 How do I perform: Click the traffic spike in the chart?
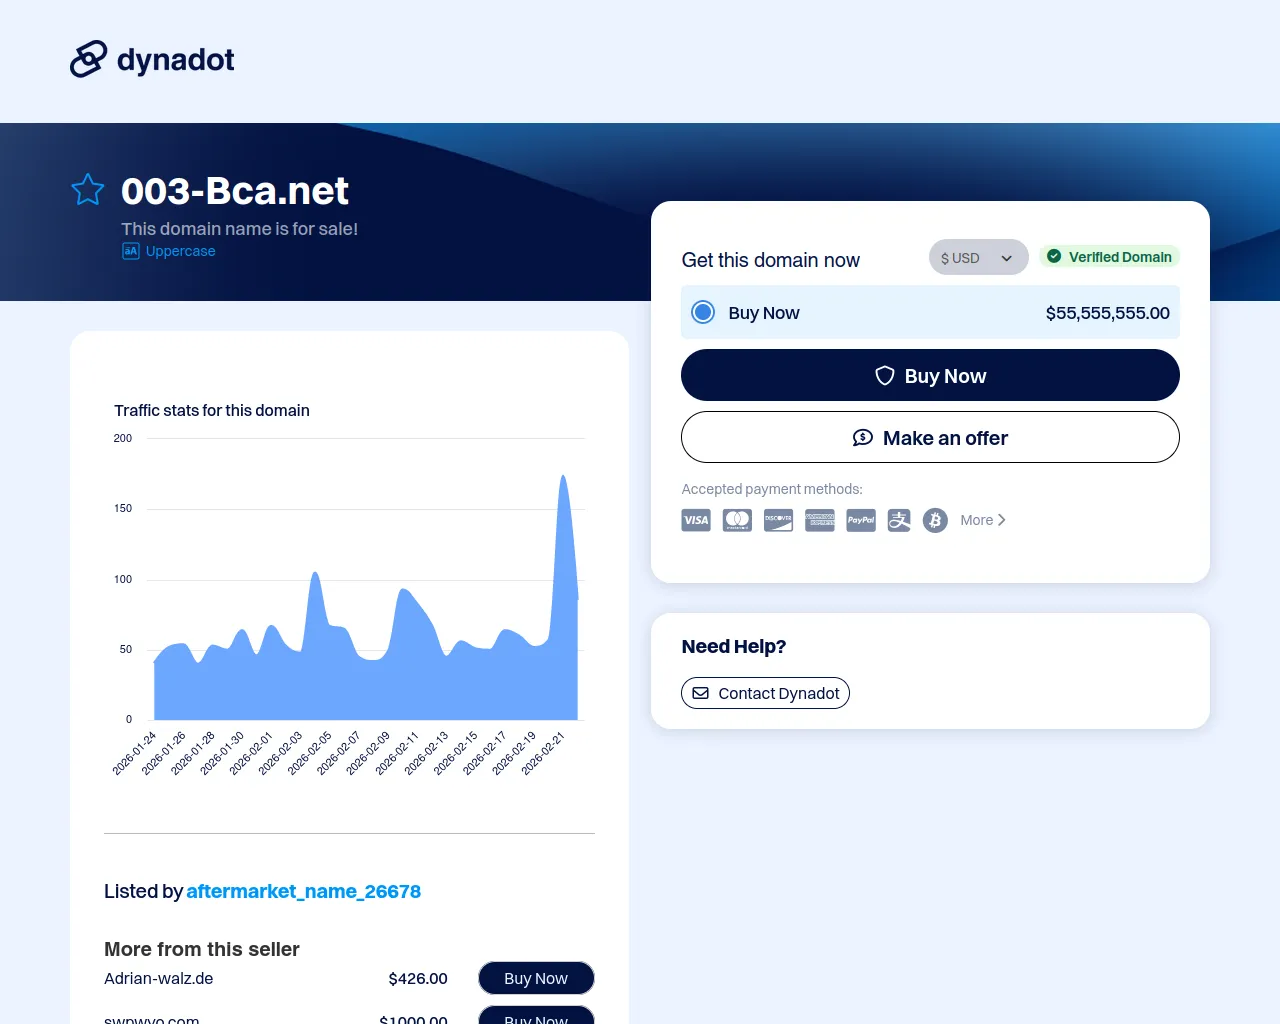point(563,478)
